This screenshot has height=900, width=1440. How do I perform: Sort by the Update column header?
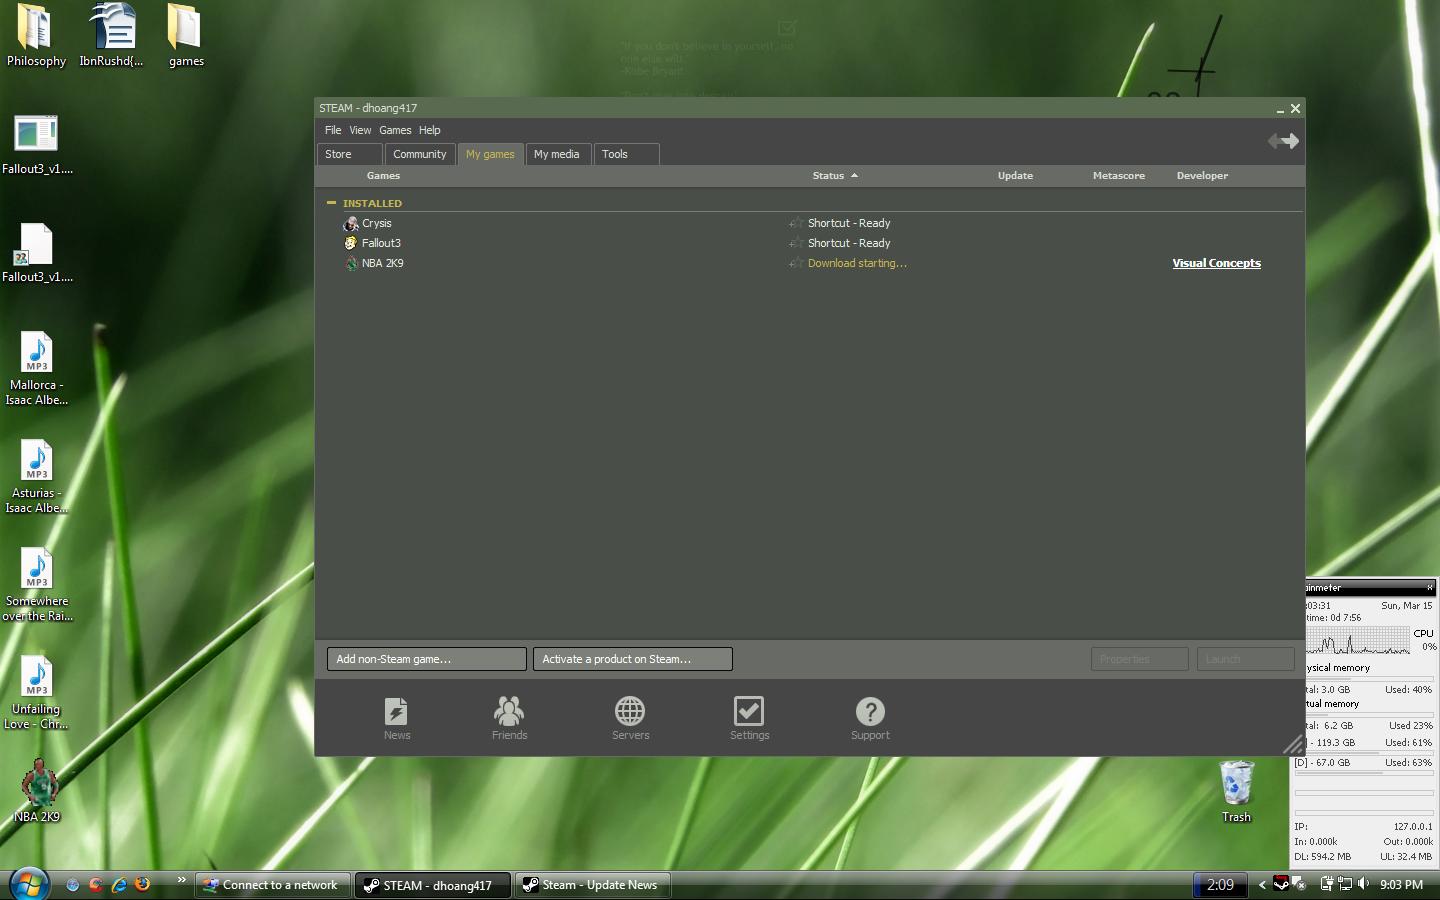1015,176
